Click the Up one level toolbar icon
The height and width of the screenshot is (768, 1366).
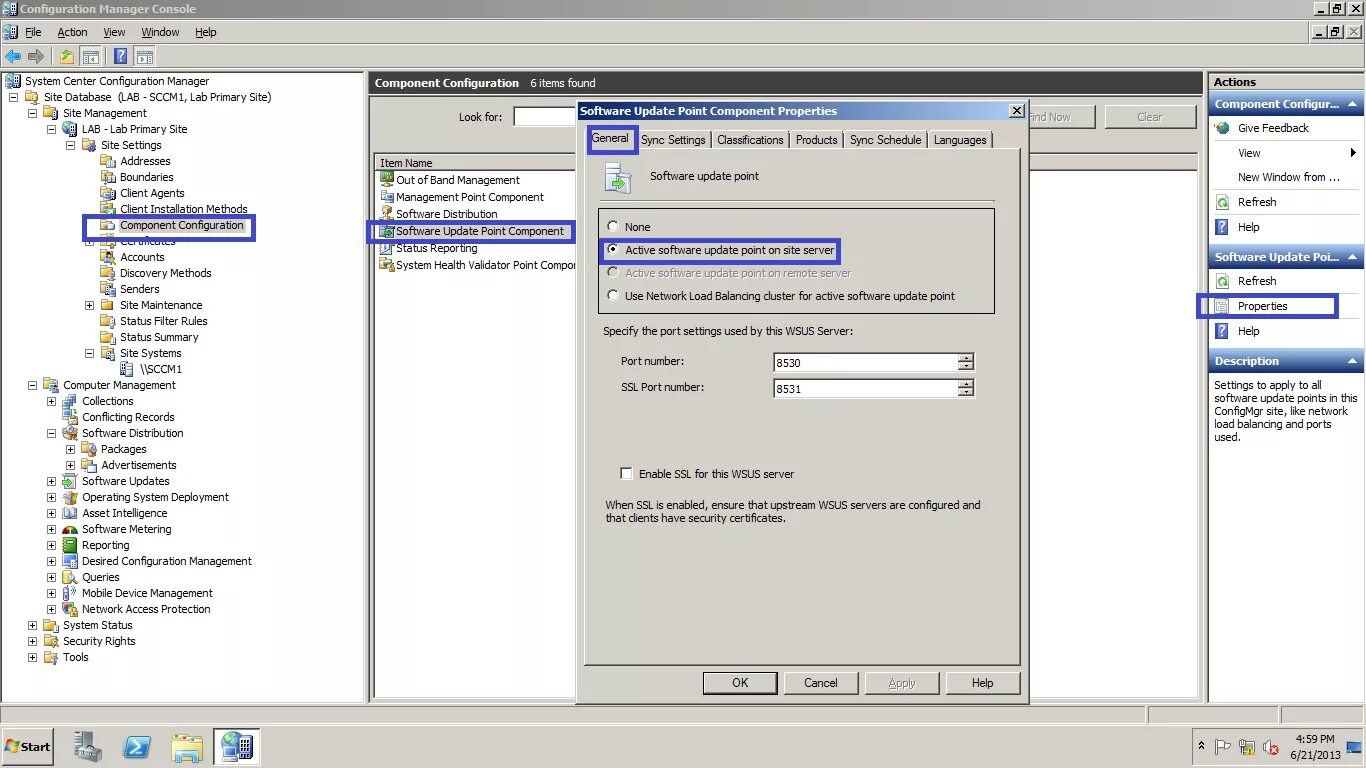coord(67,56)
